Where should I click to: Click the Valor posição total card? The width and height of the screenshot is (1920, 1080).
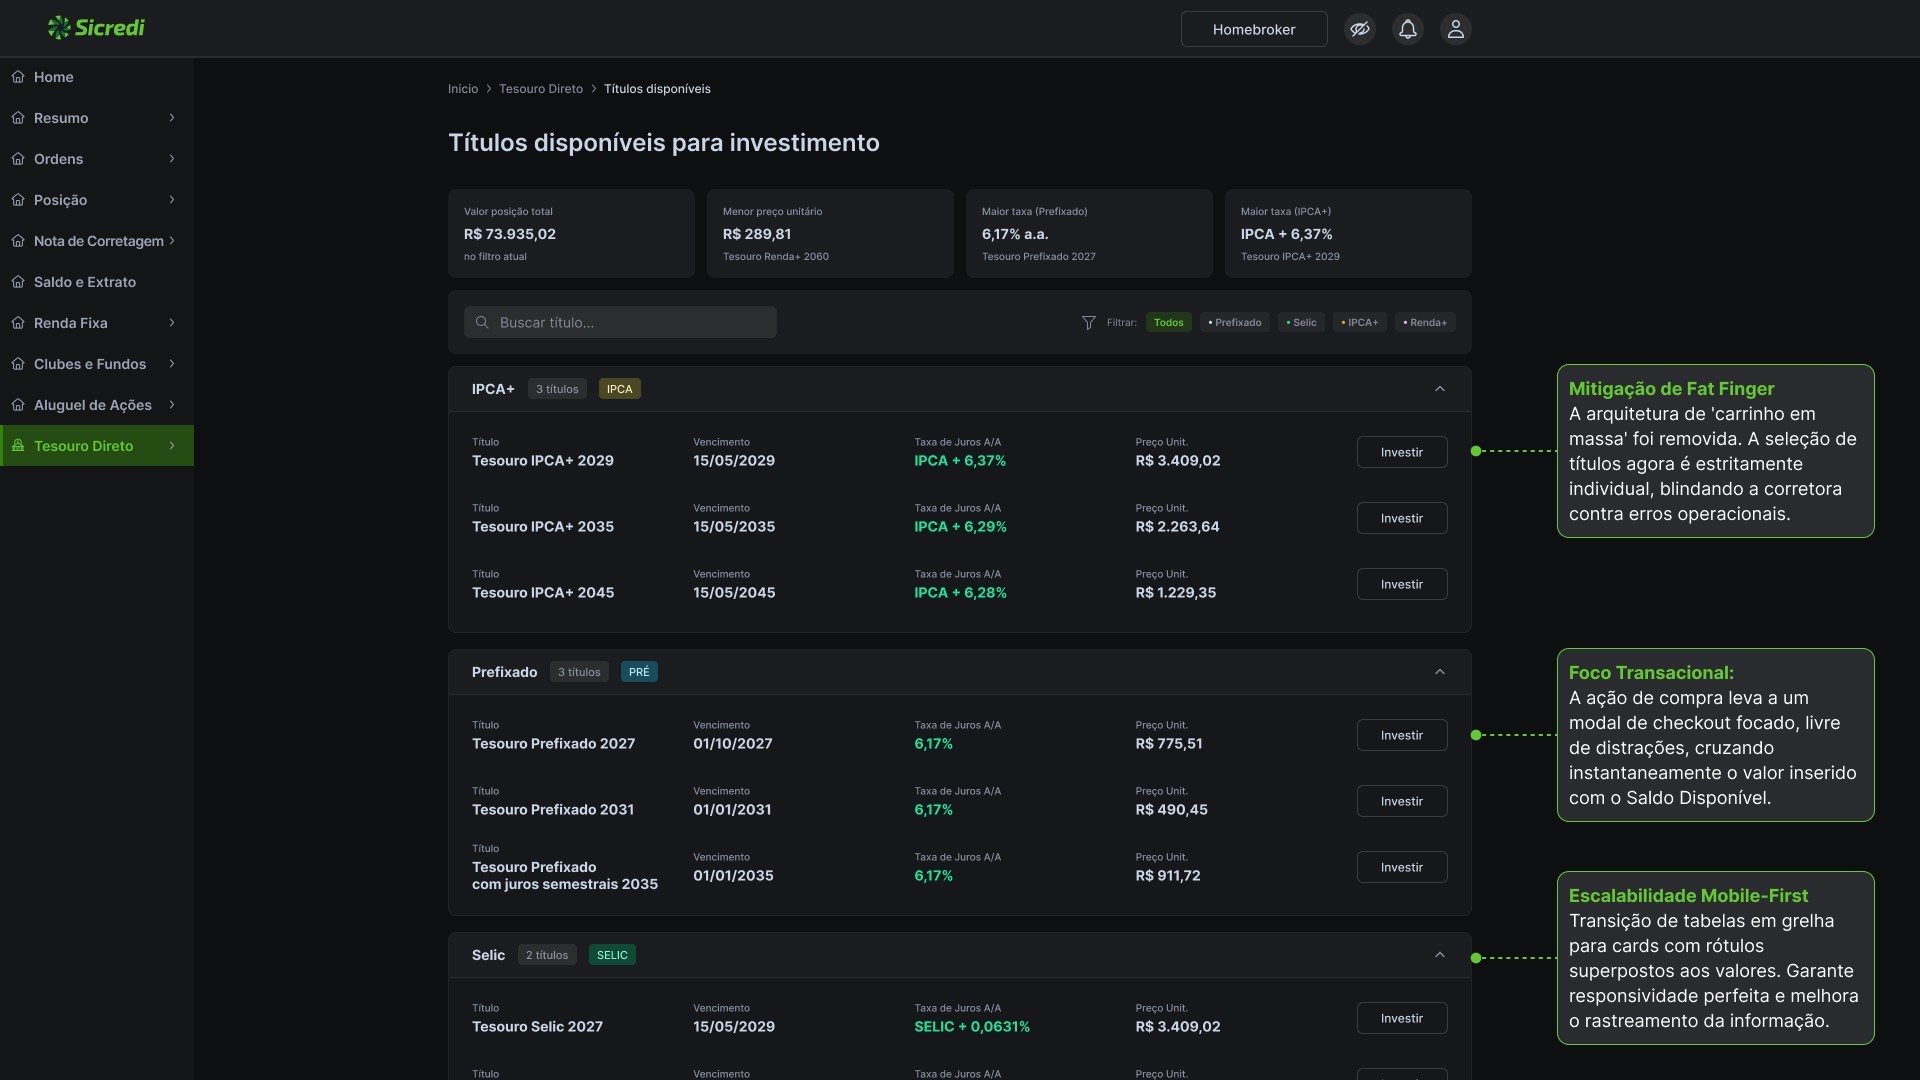571,233
